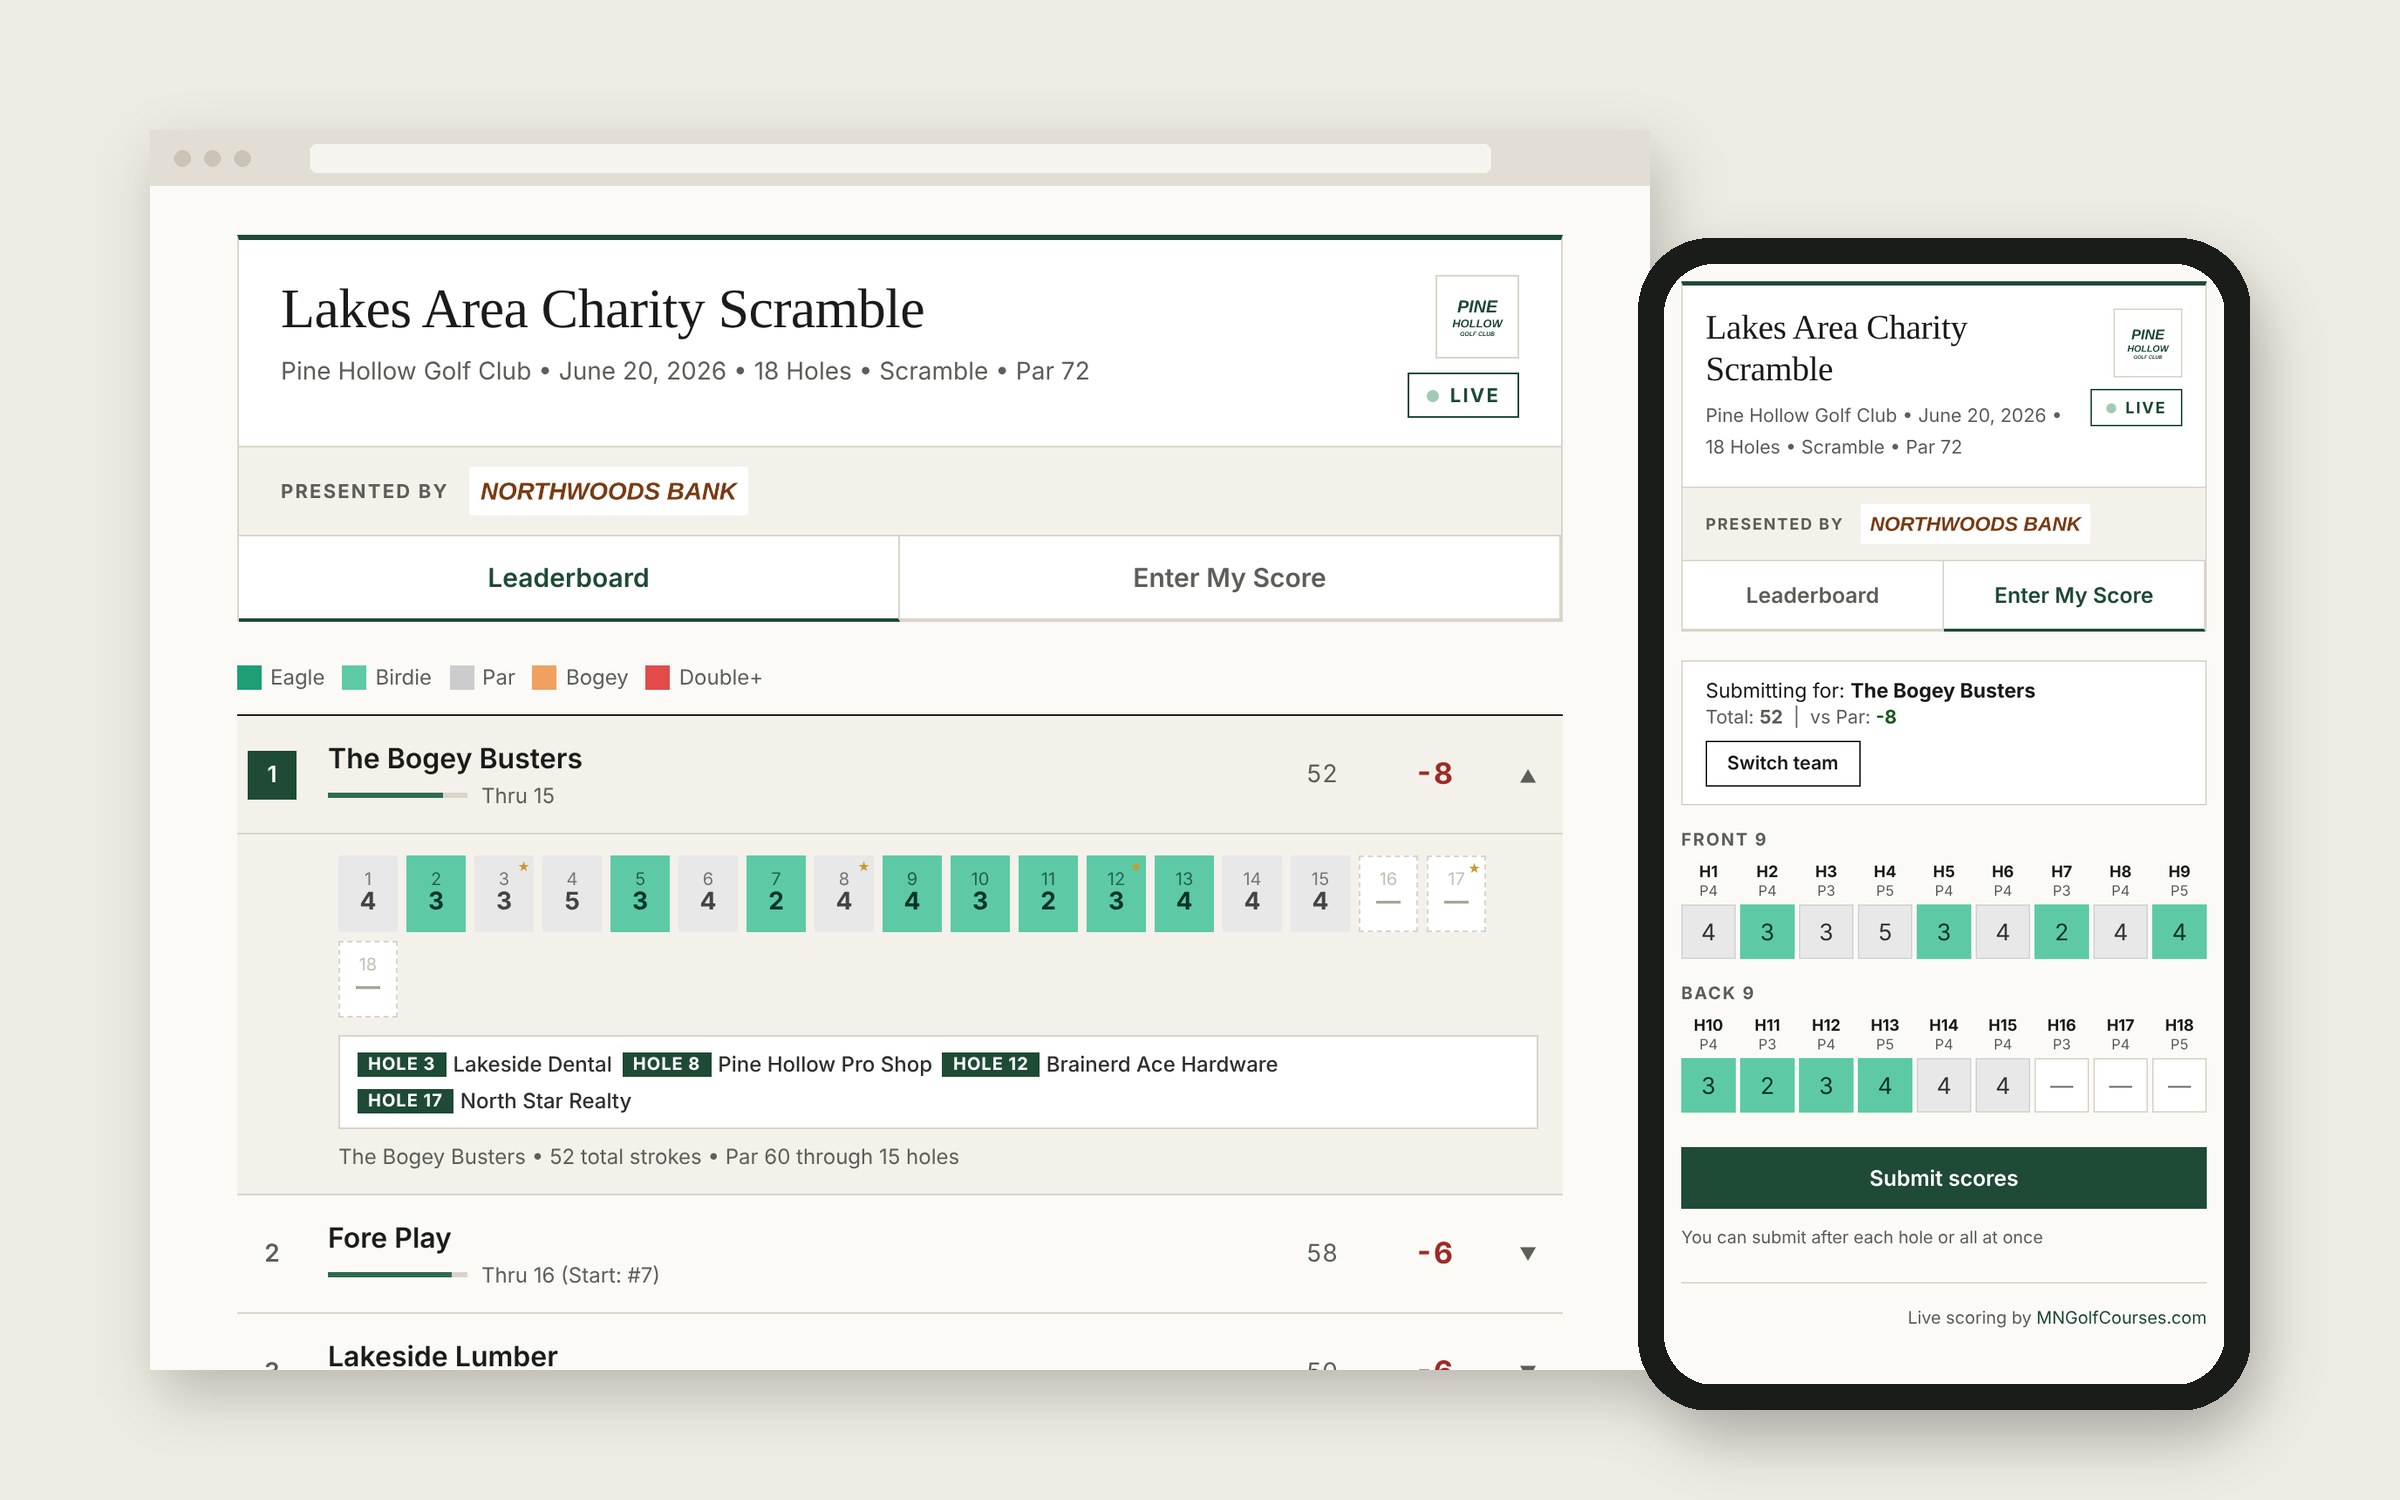Click Fore Play progress bar

[x=397, y=1274]
